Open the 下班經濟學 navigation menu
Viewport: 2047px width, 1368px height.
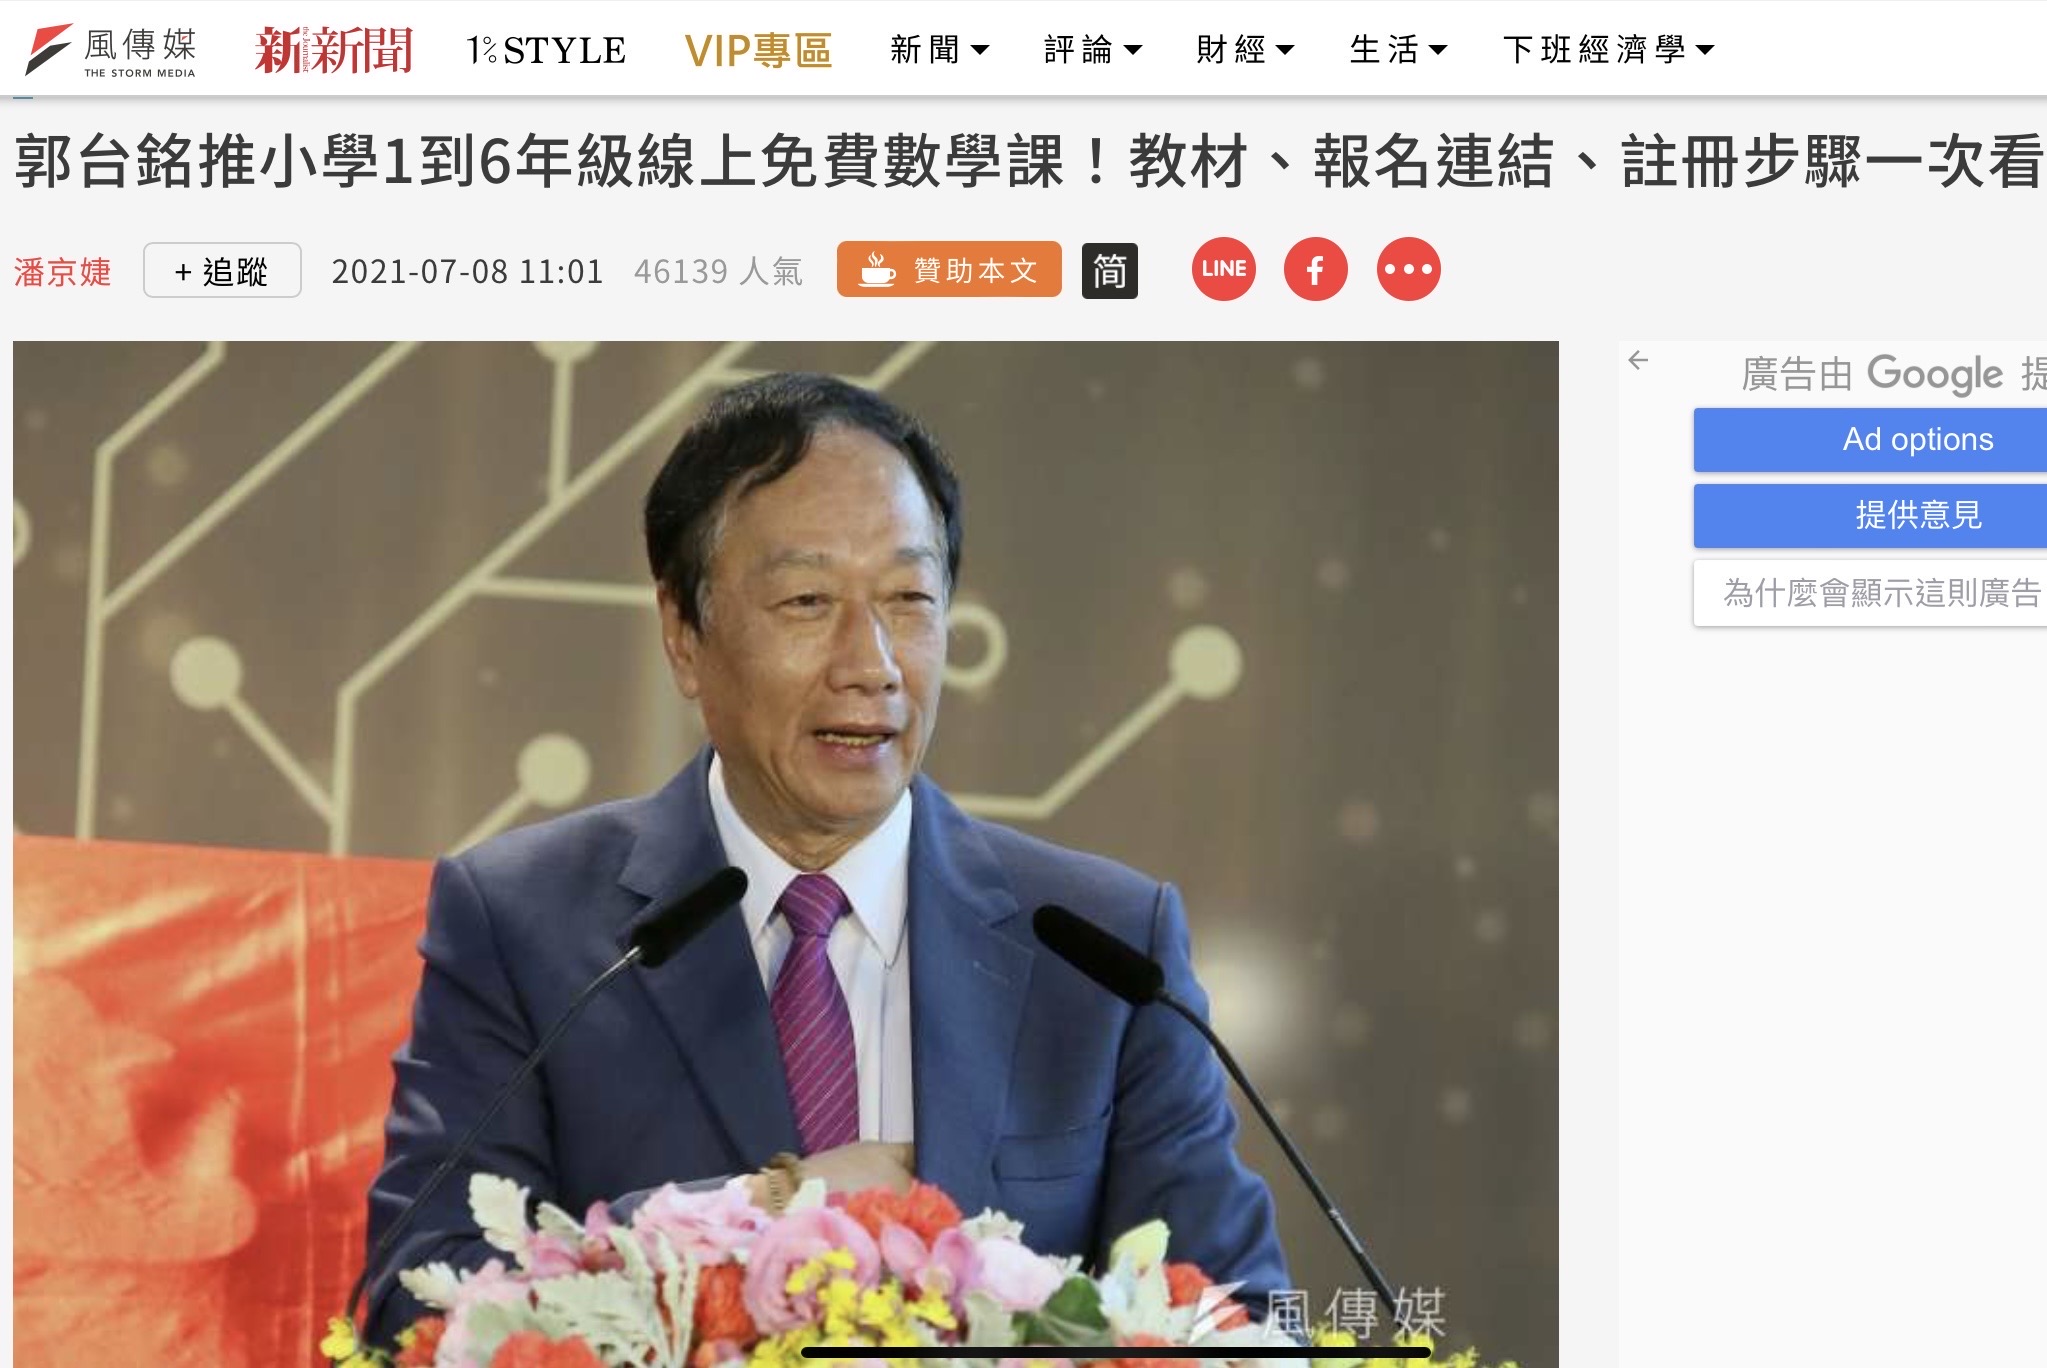[1608, 49]
